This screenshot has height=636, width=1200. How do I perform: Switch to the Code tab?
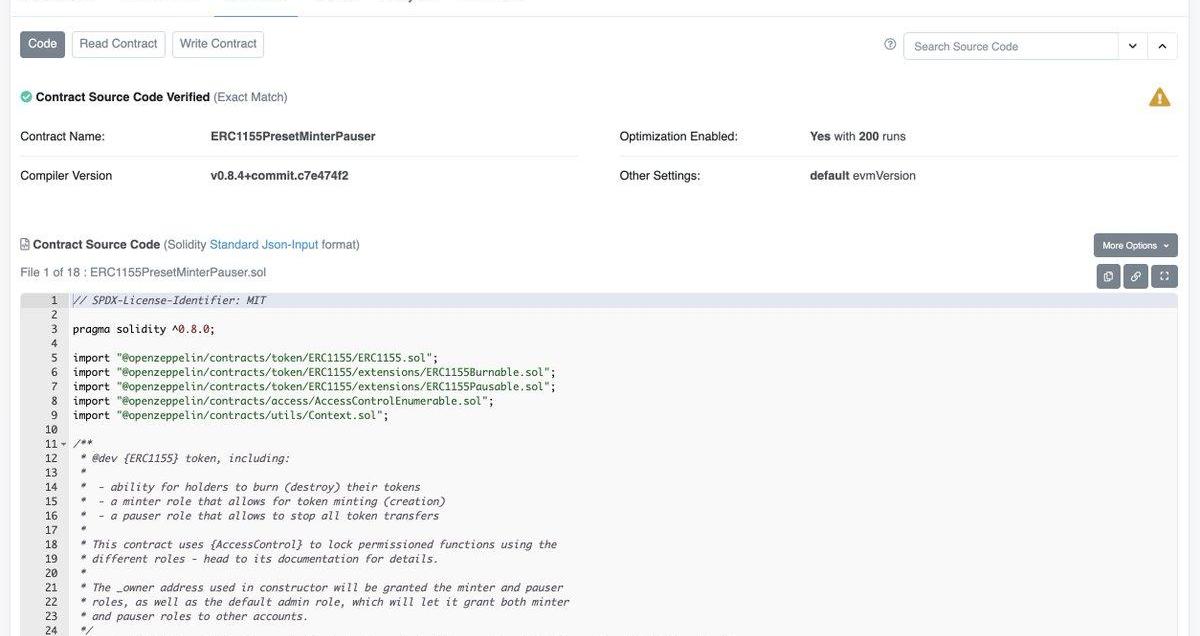(42, 44)
